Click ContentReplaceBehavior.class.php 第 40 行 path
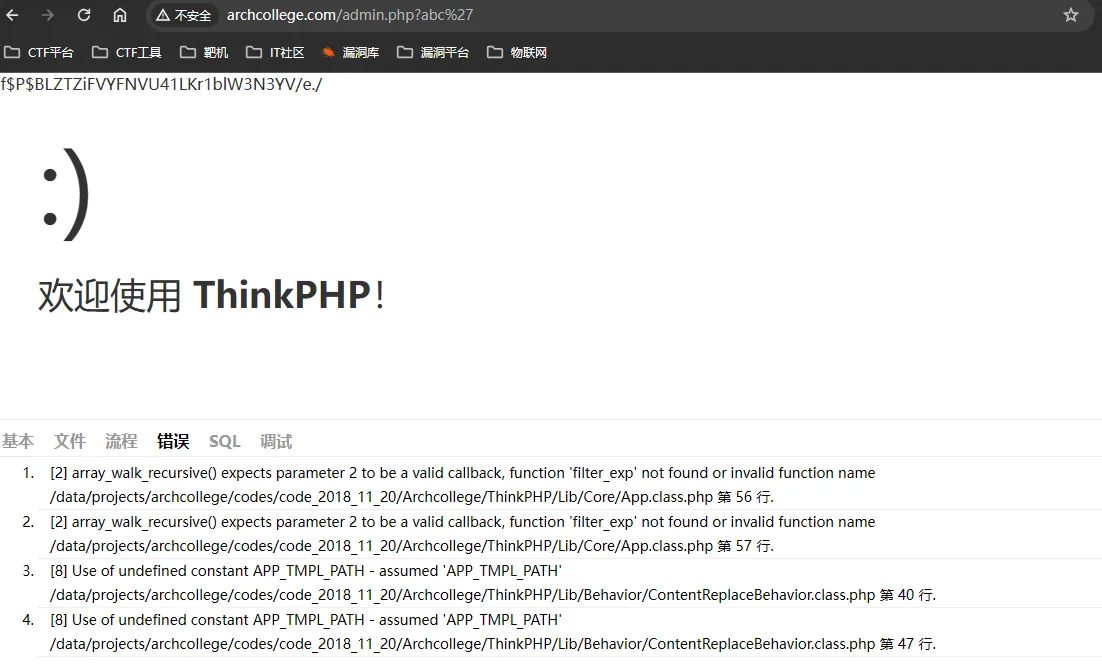1102x667 pixels. click(x=493, y=595)
